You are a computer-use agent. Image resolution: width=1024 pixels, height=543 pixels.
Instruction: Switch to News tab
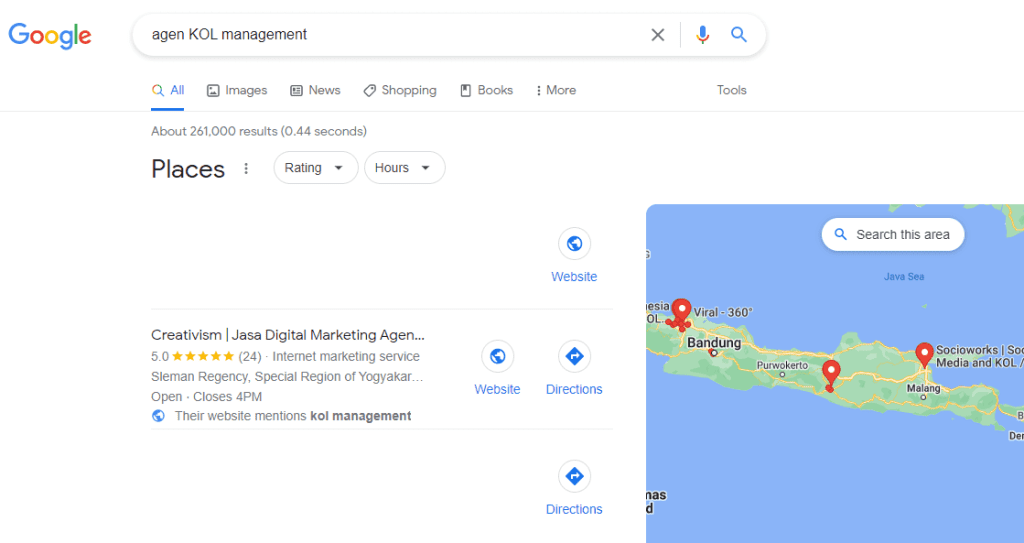[315, 90]
